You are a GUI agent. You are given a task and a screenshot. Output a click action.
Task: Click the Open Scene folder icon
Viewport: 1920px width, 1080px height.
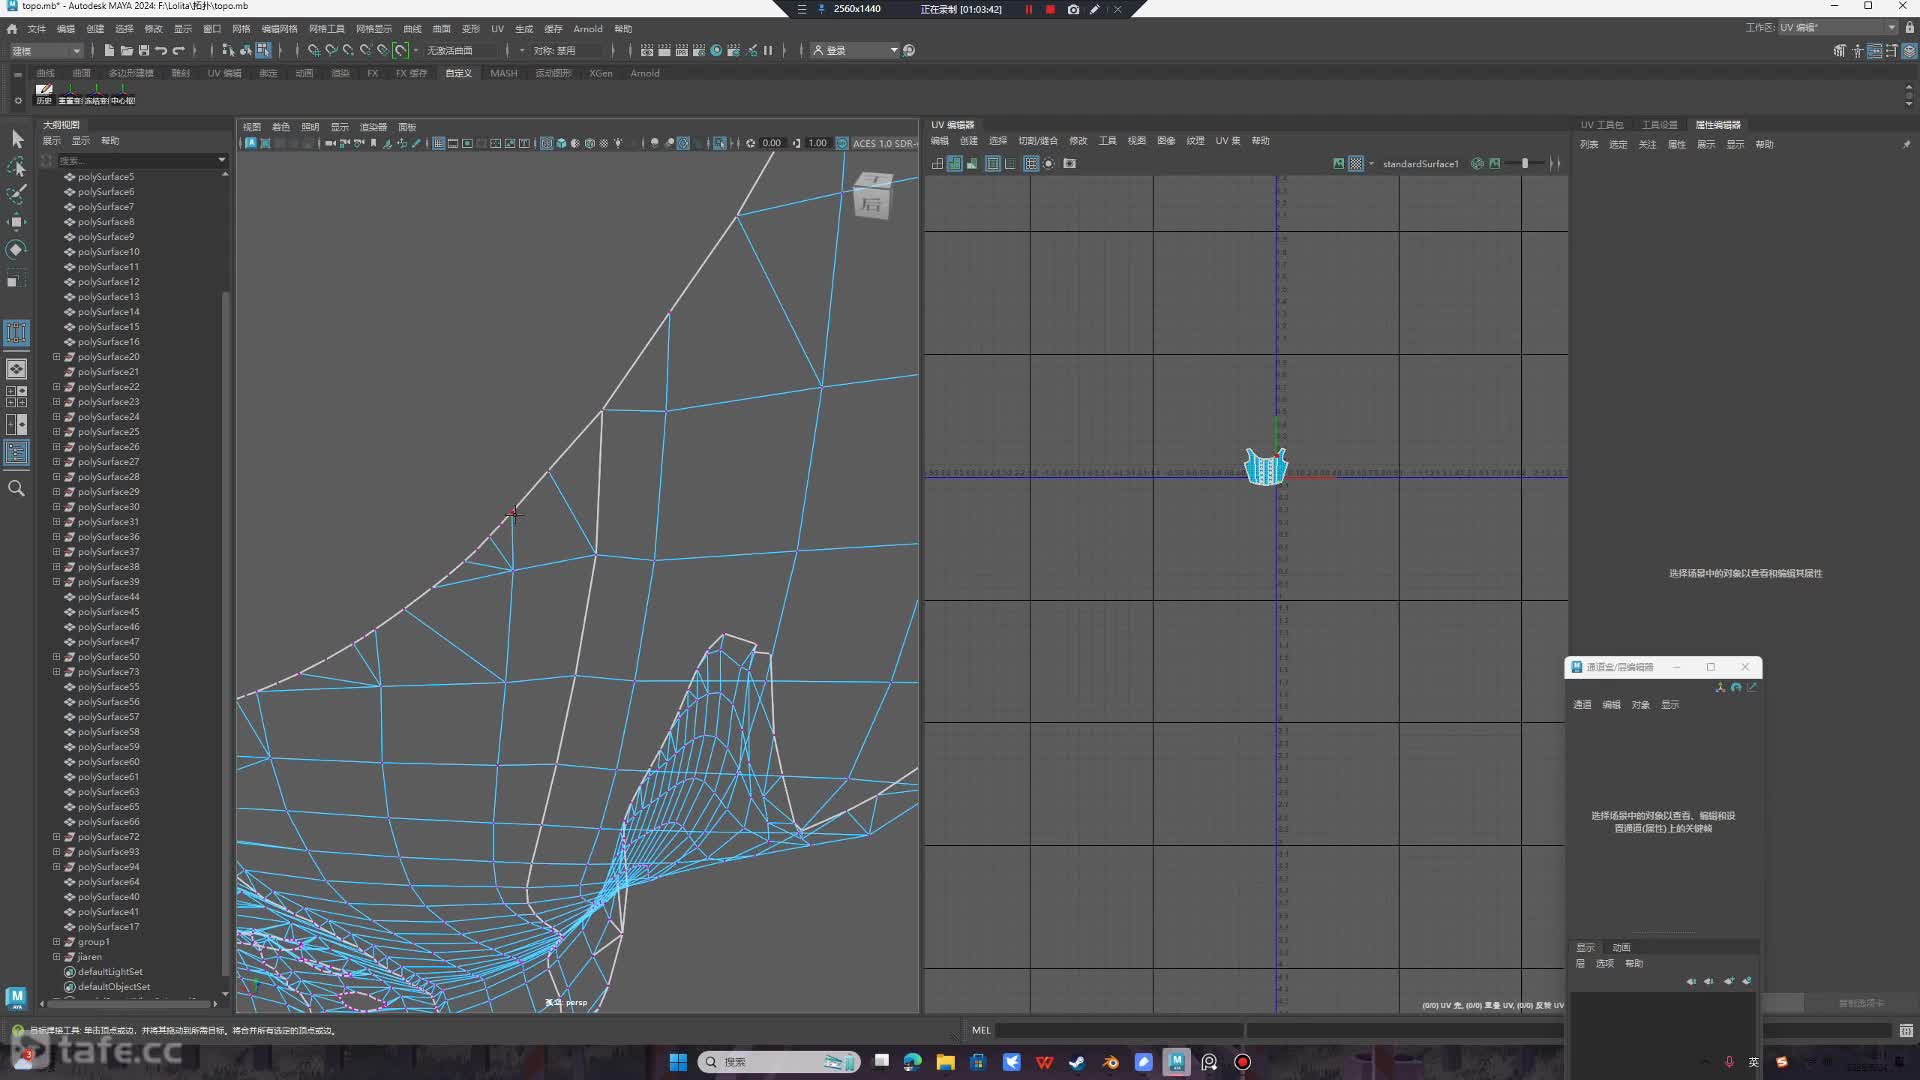(127, 50)
